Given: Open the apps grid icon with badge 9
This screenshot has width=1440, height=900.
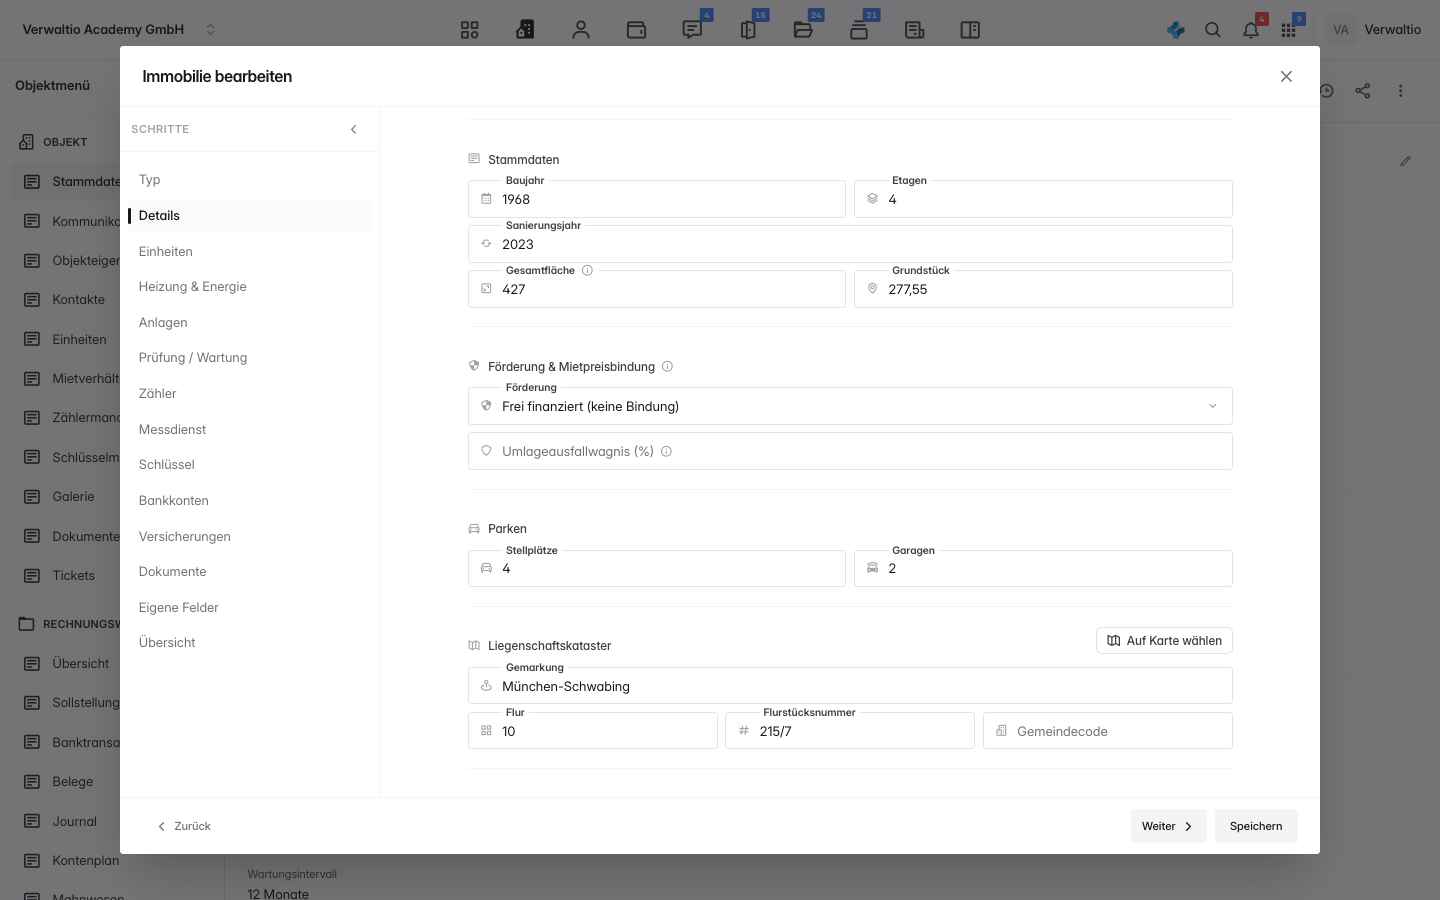Looking at the screenshot, I should click(x=1289, y=30).
